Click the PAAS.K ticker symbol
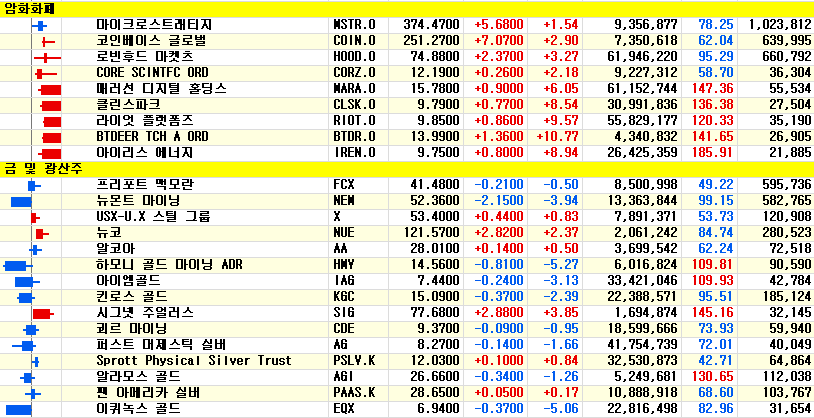The height and width of the screenshot is (418, 814). pyautogui.click(x=354, y=392)
